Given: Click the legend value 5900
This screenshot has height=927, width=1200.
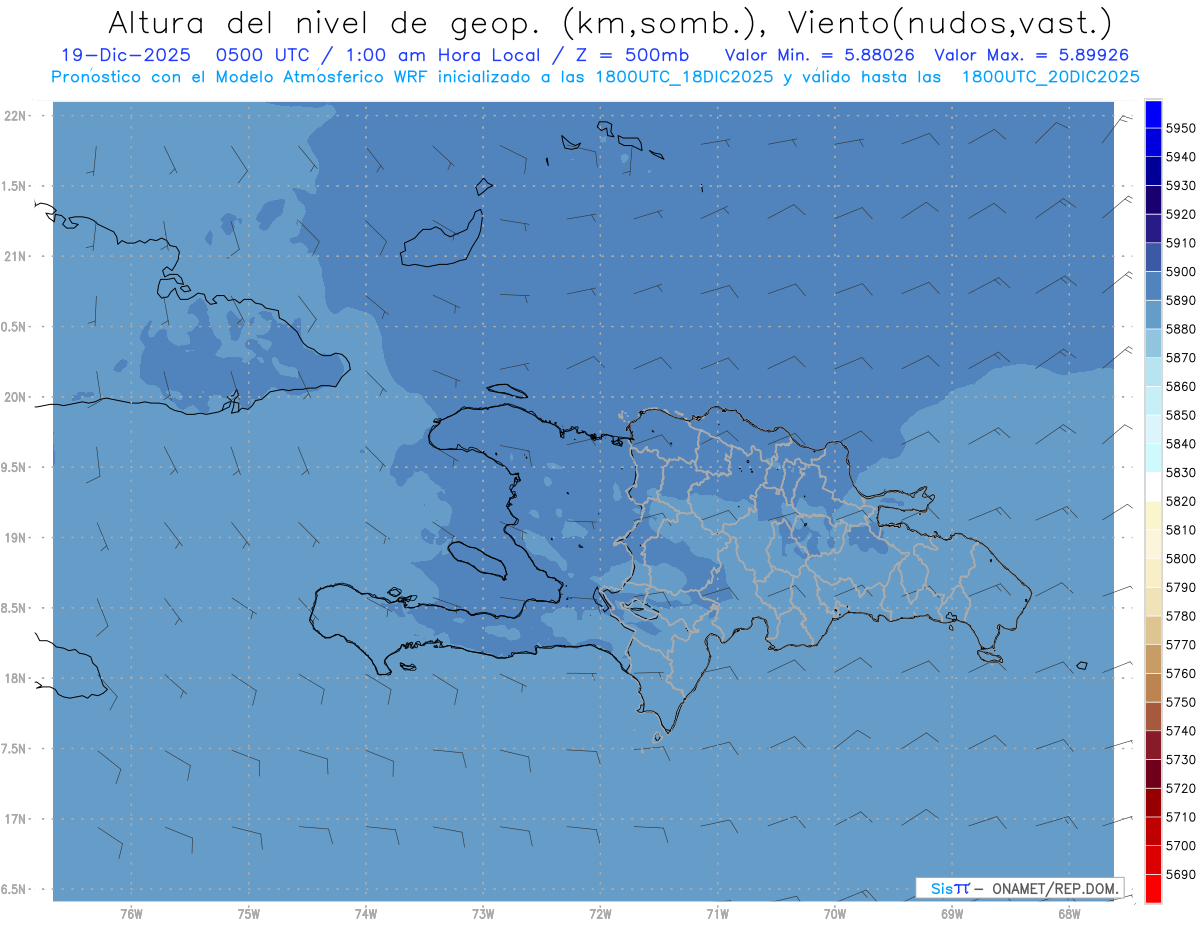Looking at the screenshot, I should [1181, 272].
